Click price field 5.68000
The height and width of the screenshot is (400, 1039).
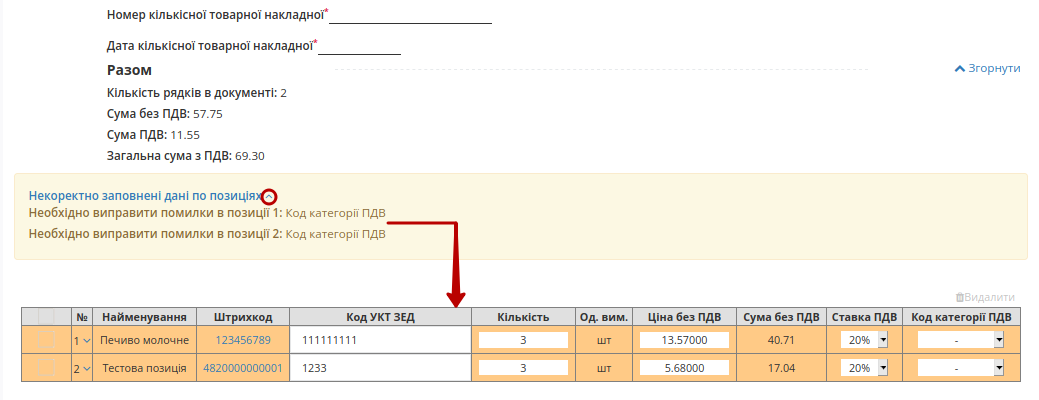pyautogui.click(x=684, y=368)
